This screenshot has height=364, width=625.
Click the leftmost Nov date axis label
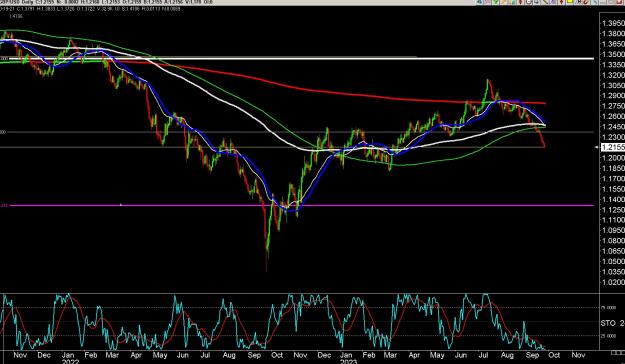[20, 355]
